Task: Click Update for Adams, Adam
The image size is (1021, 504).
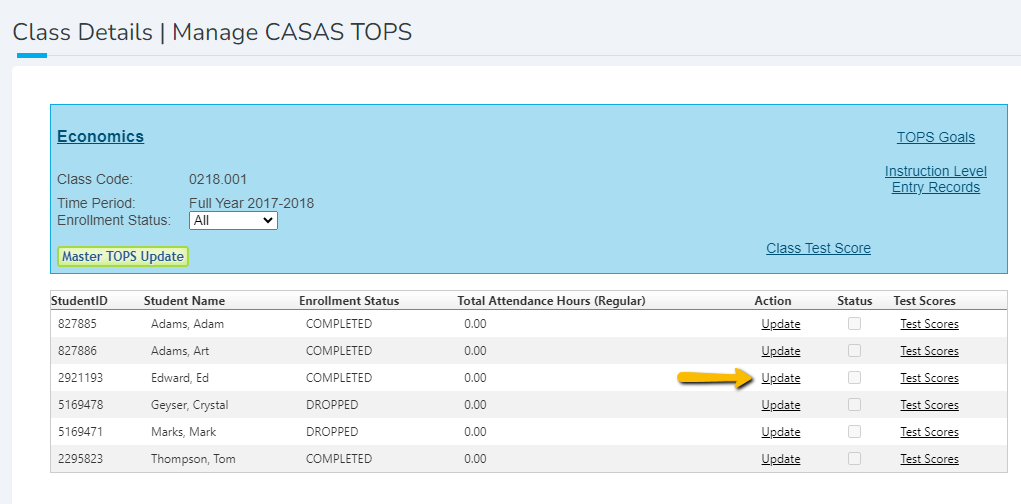Action: click(781, 324)
